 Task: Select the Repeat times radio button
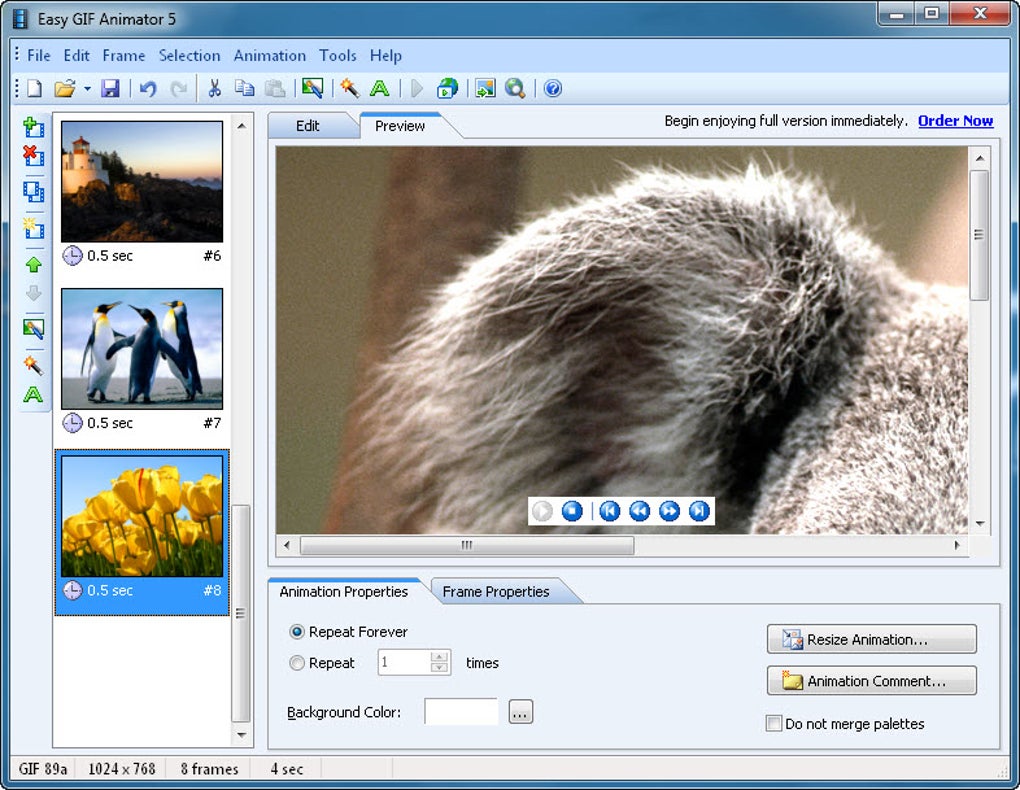coord(297,663)
